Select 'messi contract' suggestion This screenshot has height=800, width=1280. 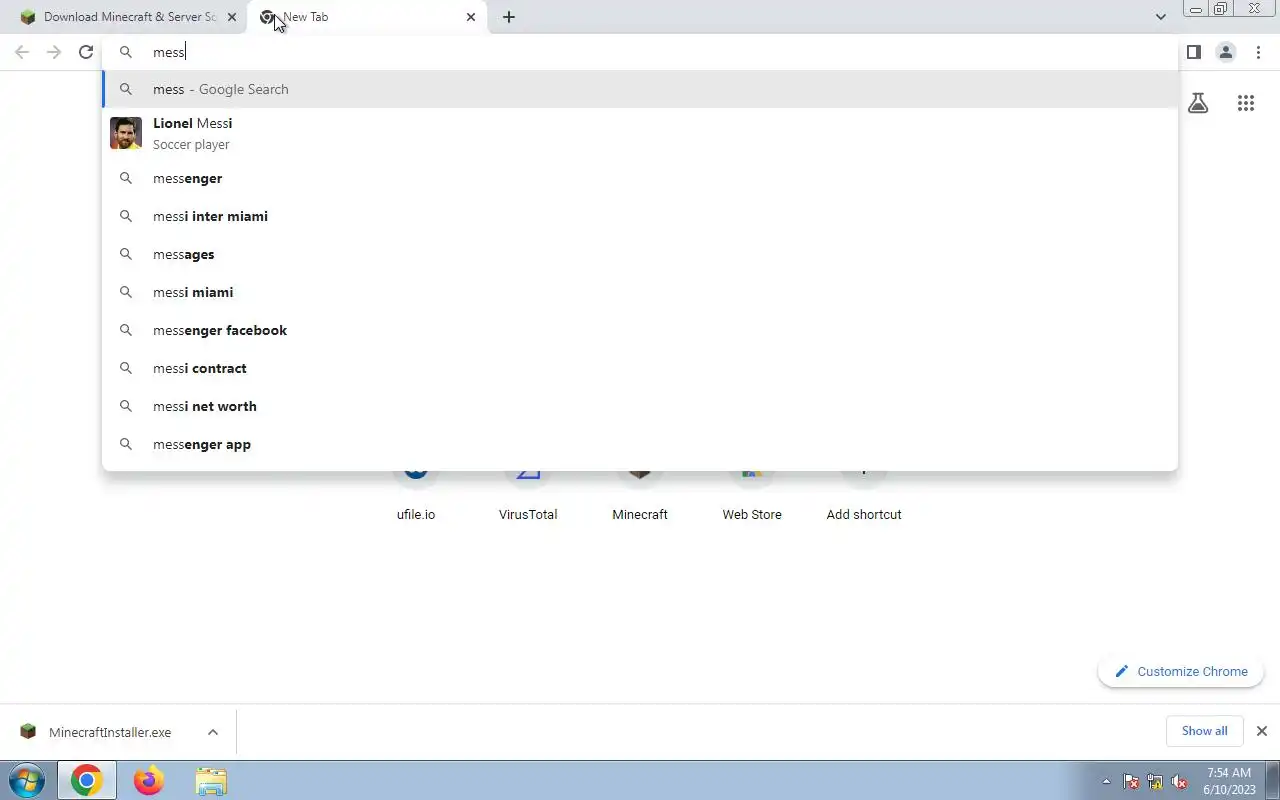tap(640, 368)
